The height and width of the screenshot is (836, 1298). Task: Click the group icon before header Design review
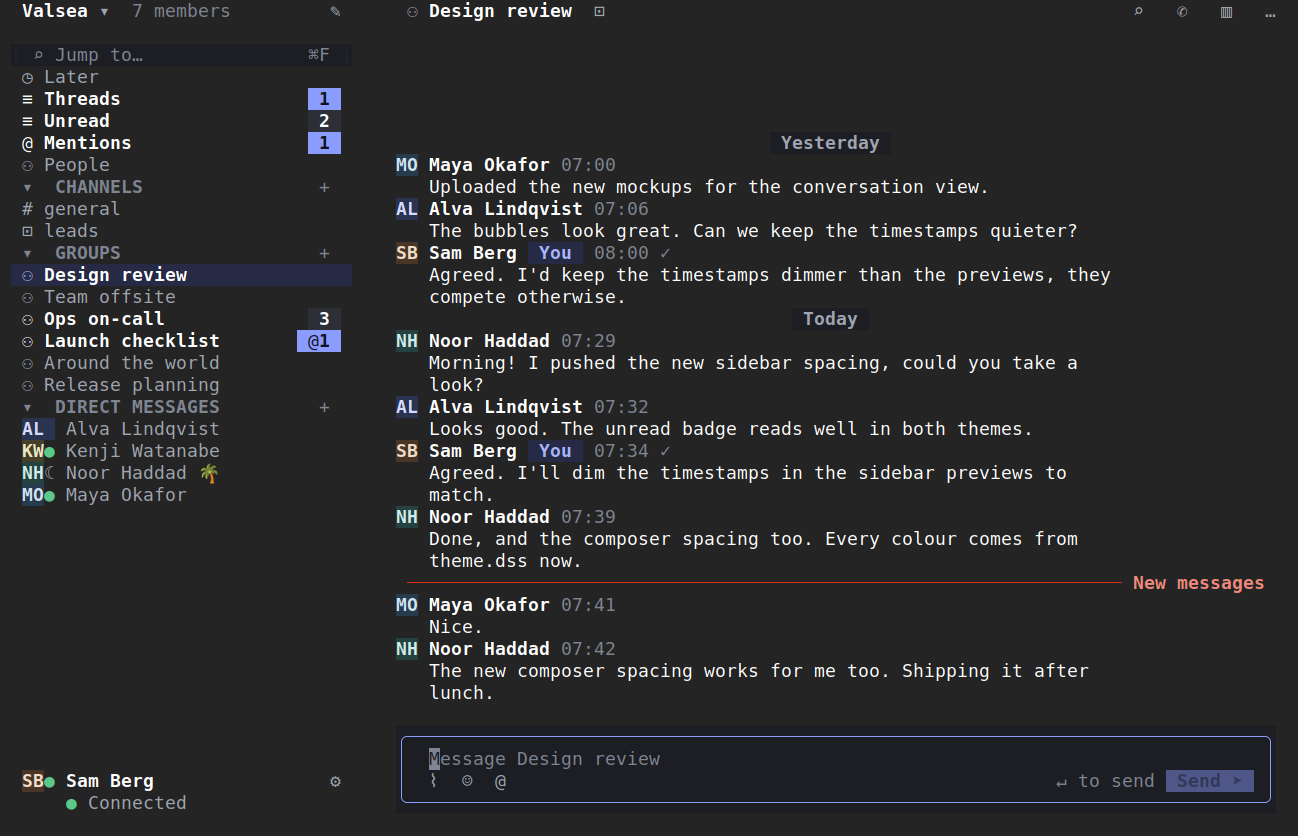[412, 12]
